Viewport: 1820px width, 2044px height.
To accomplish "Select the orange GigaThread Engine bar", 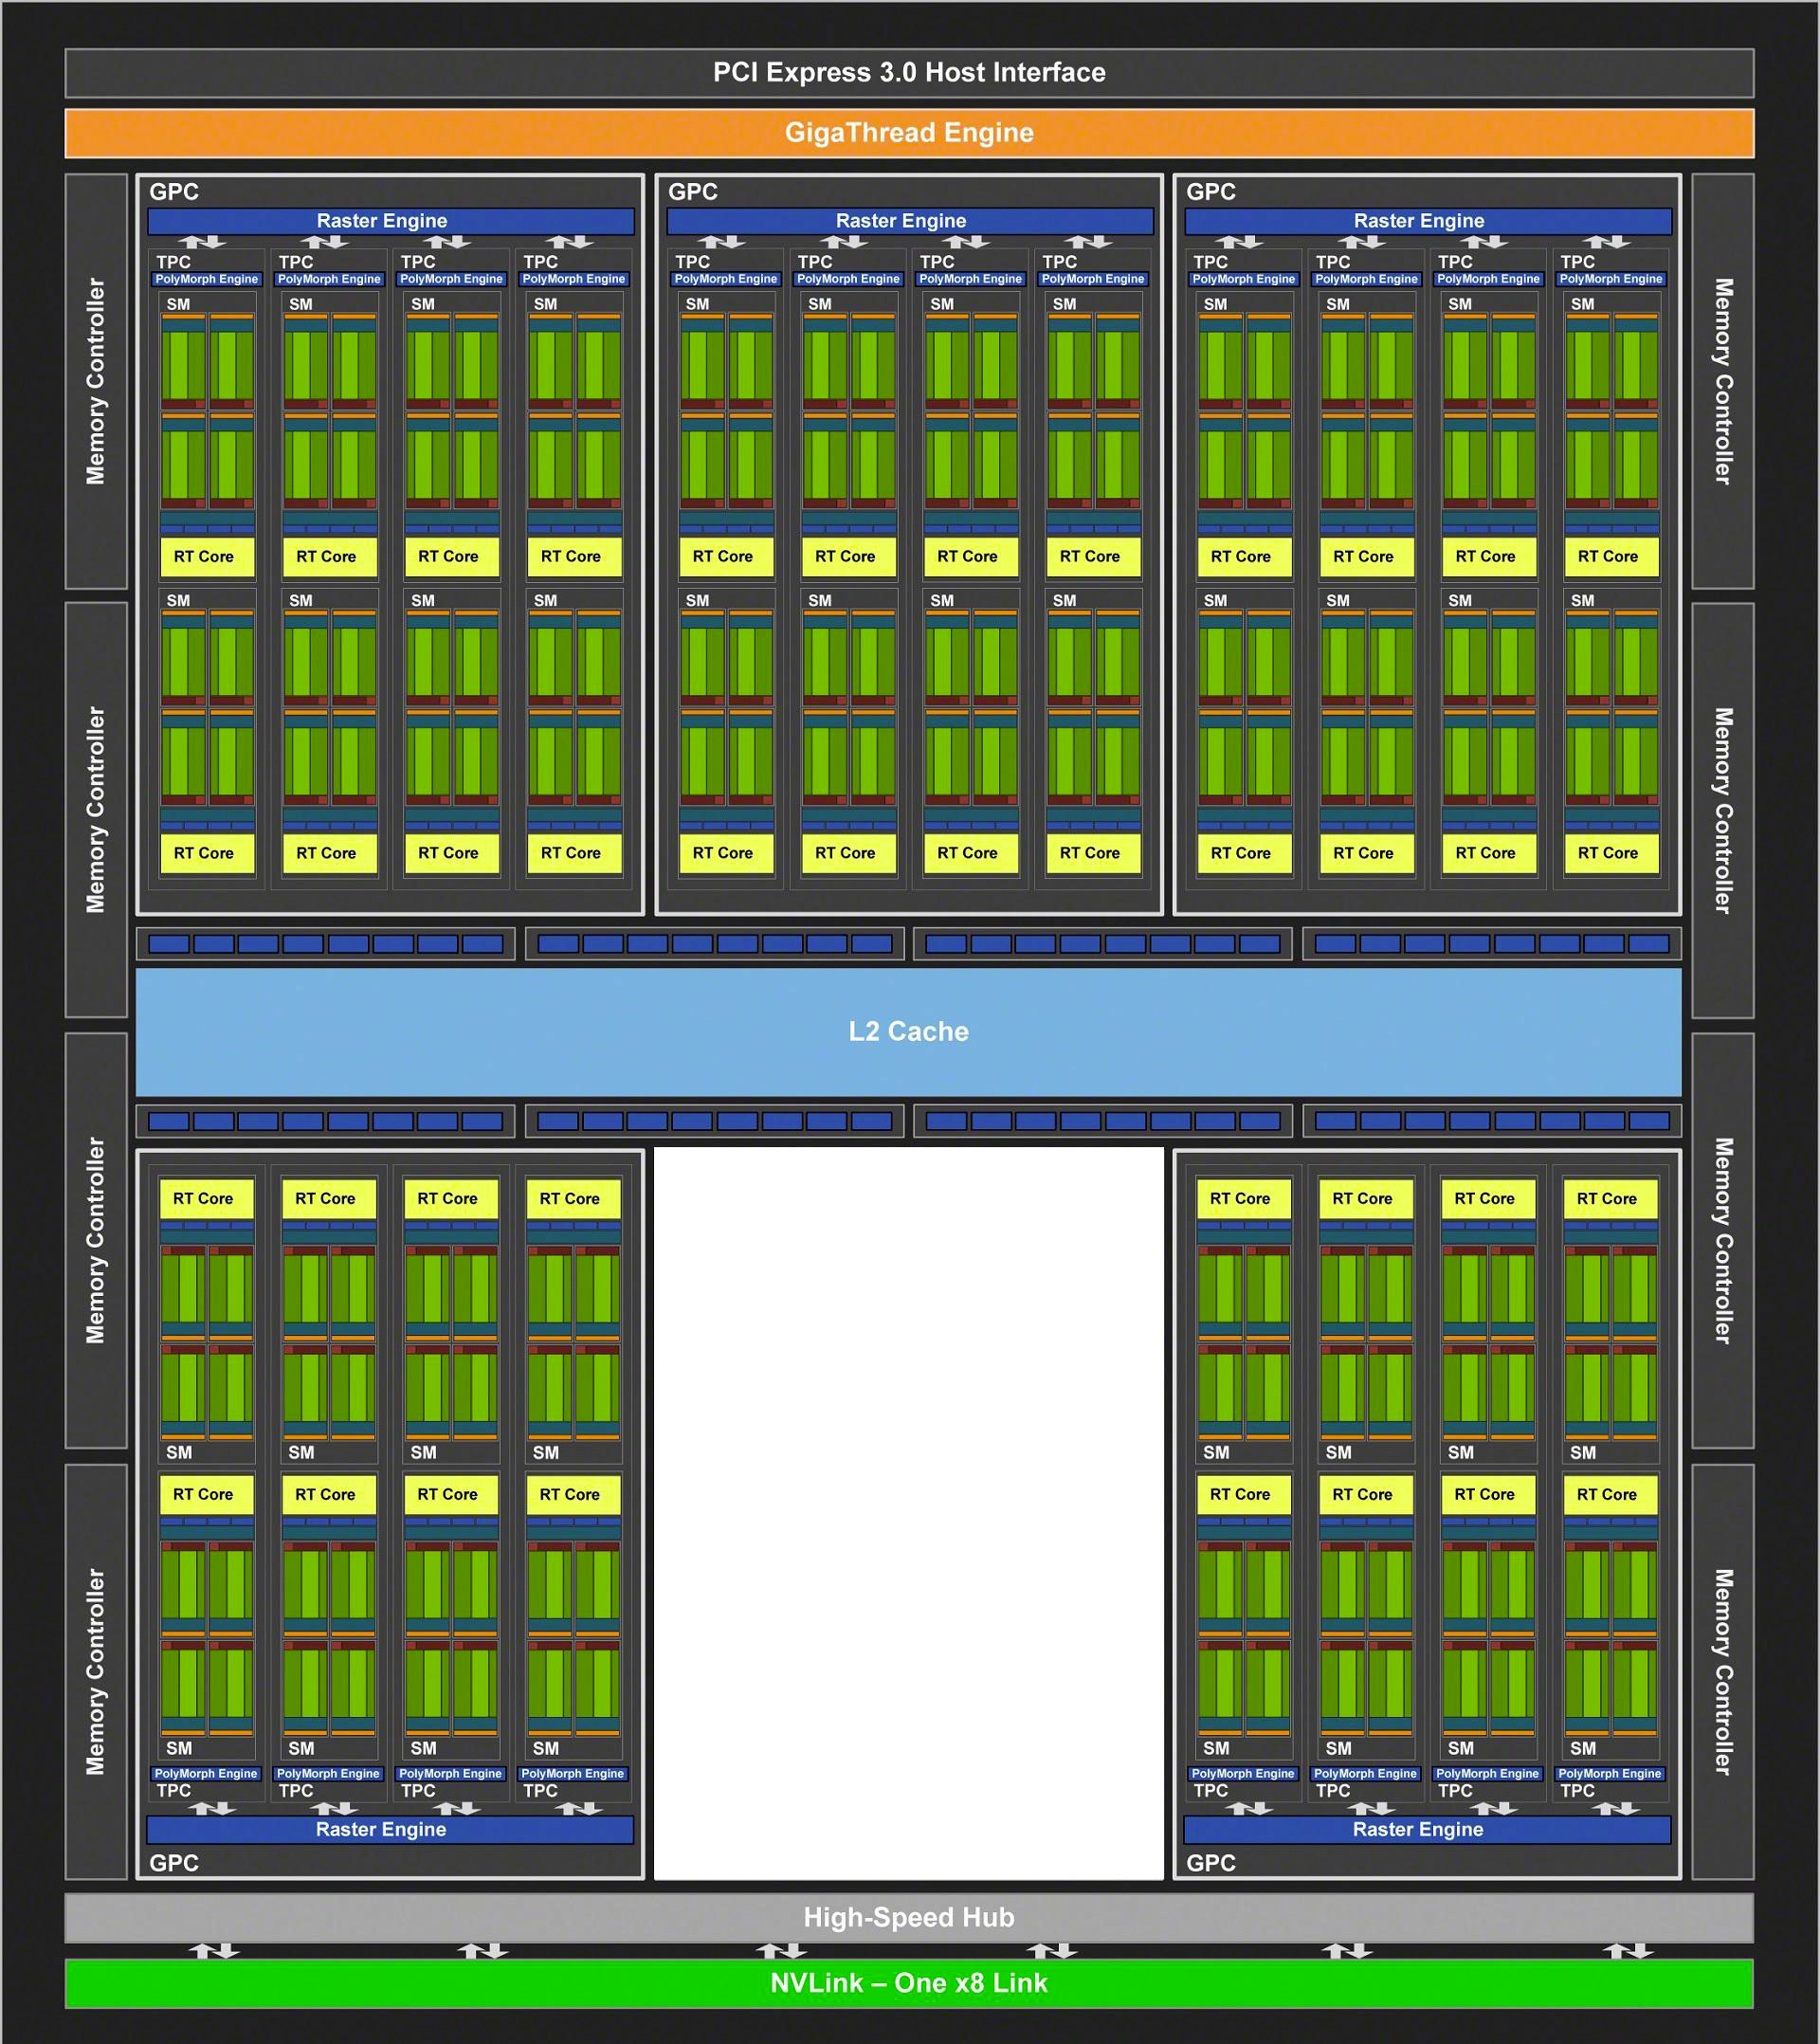I will click(x=909, y=133).
